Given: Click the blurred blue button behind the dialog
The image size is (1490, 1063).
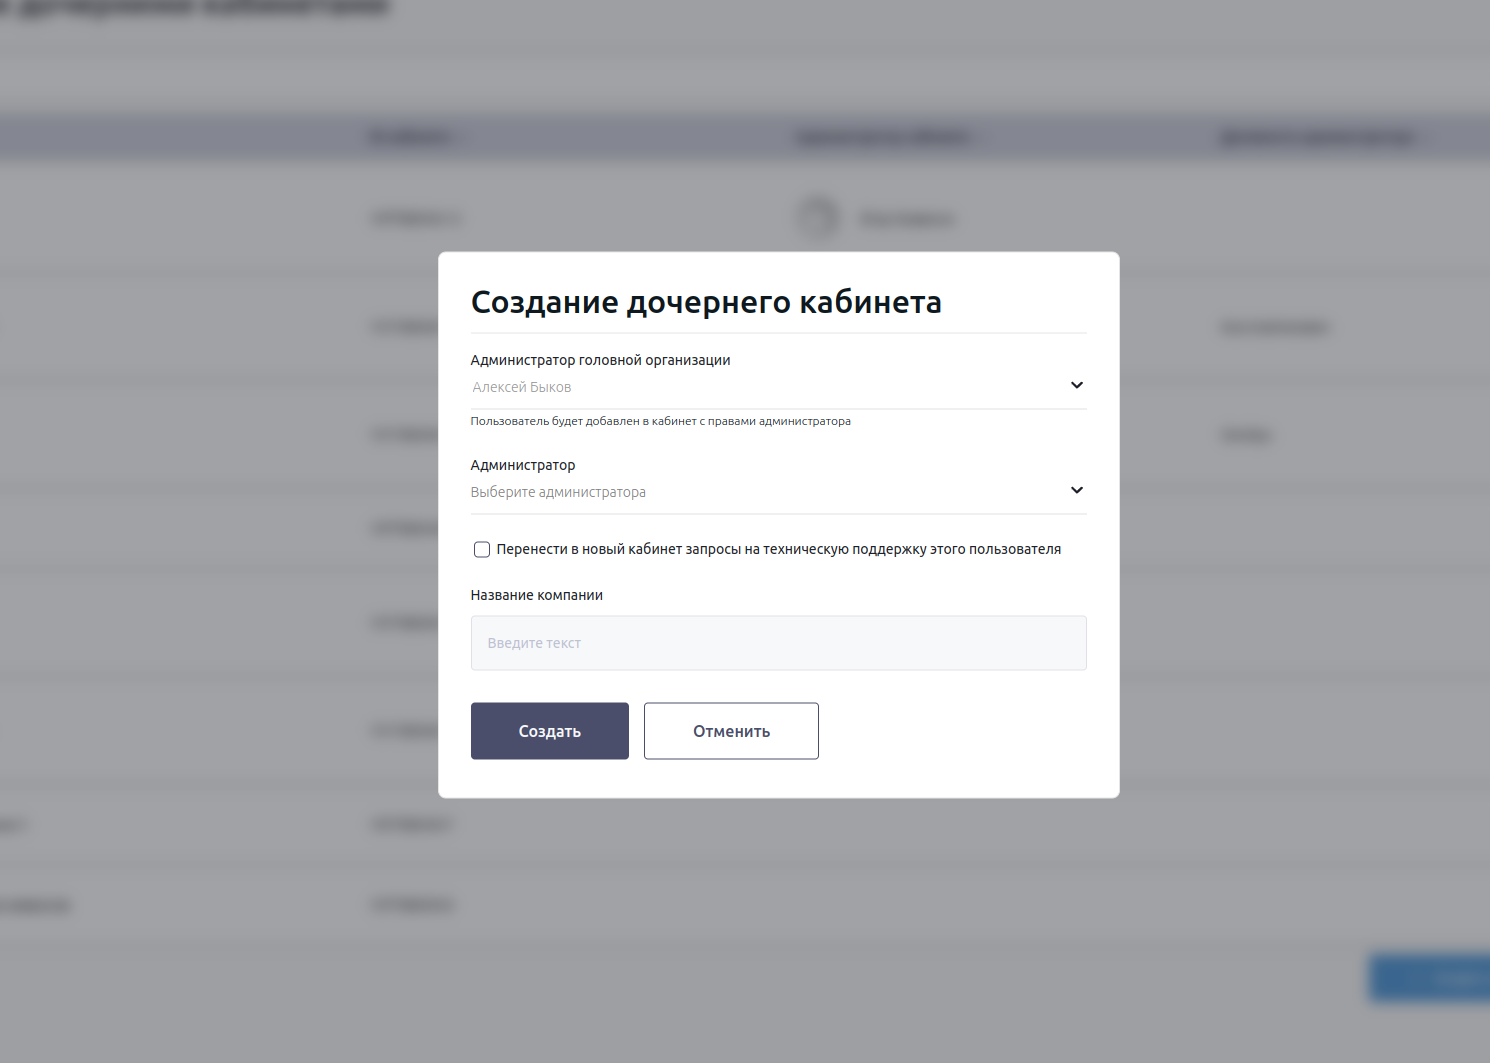Looking at the screenshot, I should (1430, 977).
